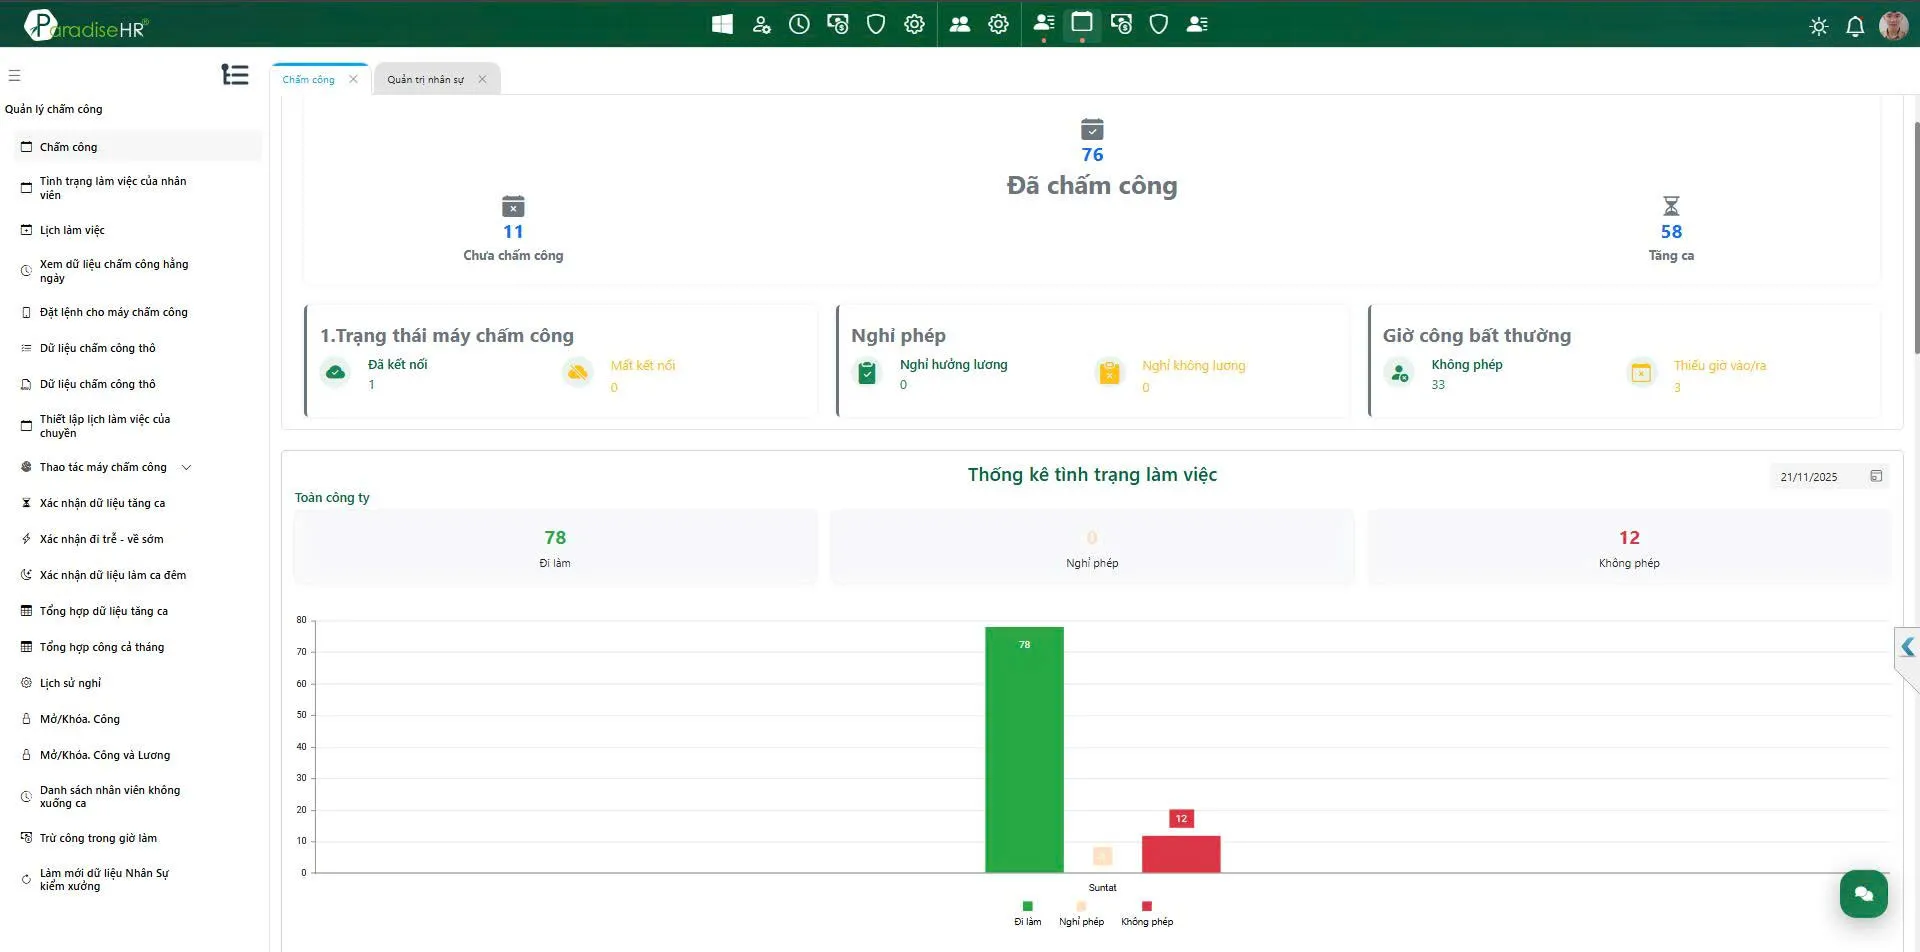This screenshot has width=1920, height=952.
Task: Close the Chấm công tab
Action: [353, 79]
